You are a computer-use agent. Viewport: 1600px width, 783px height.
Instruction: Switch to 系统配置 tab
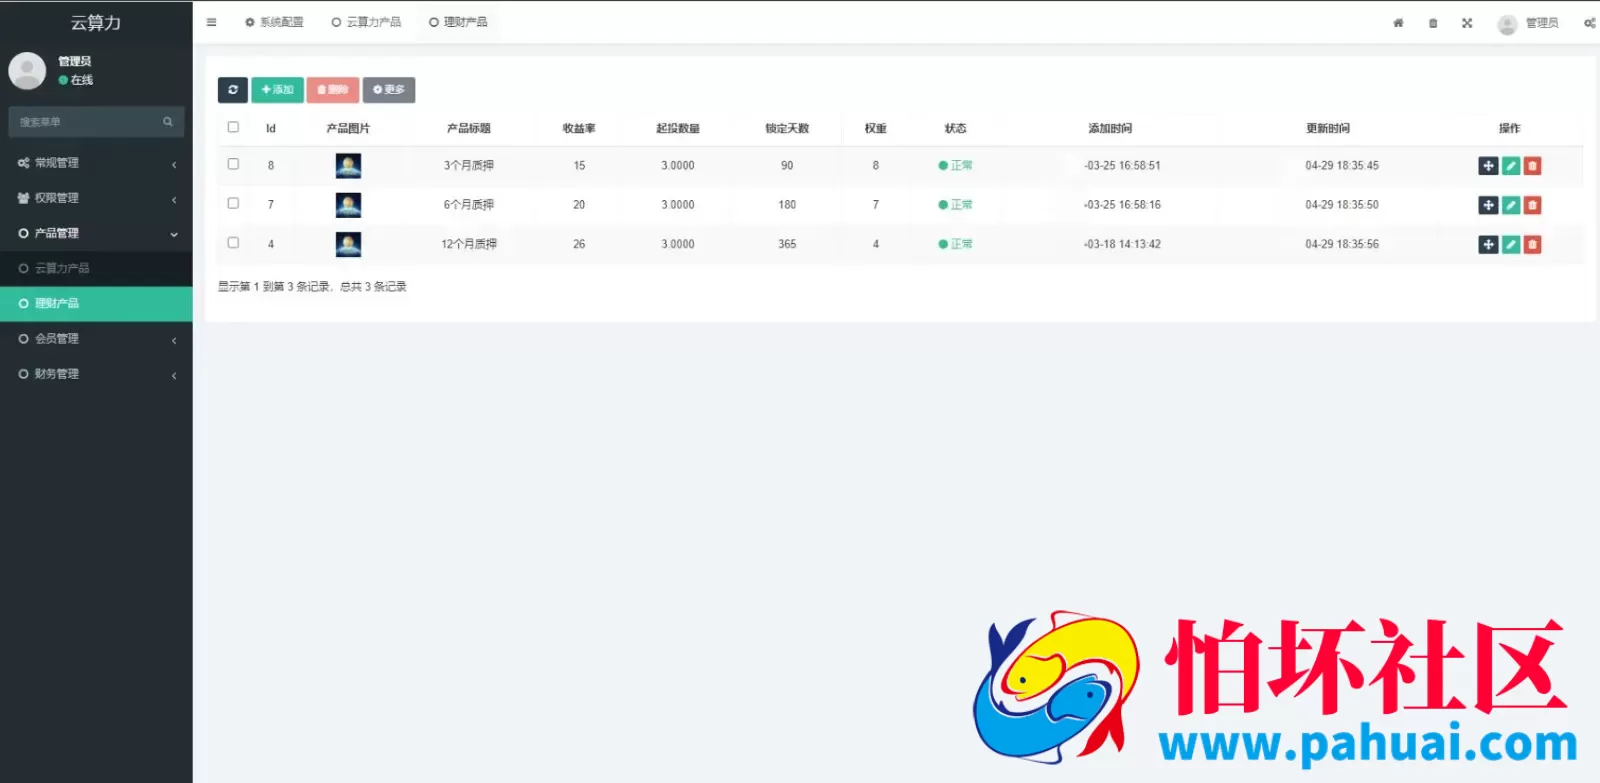tap(274, 22)
